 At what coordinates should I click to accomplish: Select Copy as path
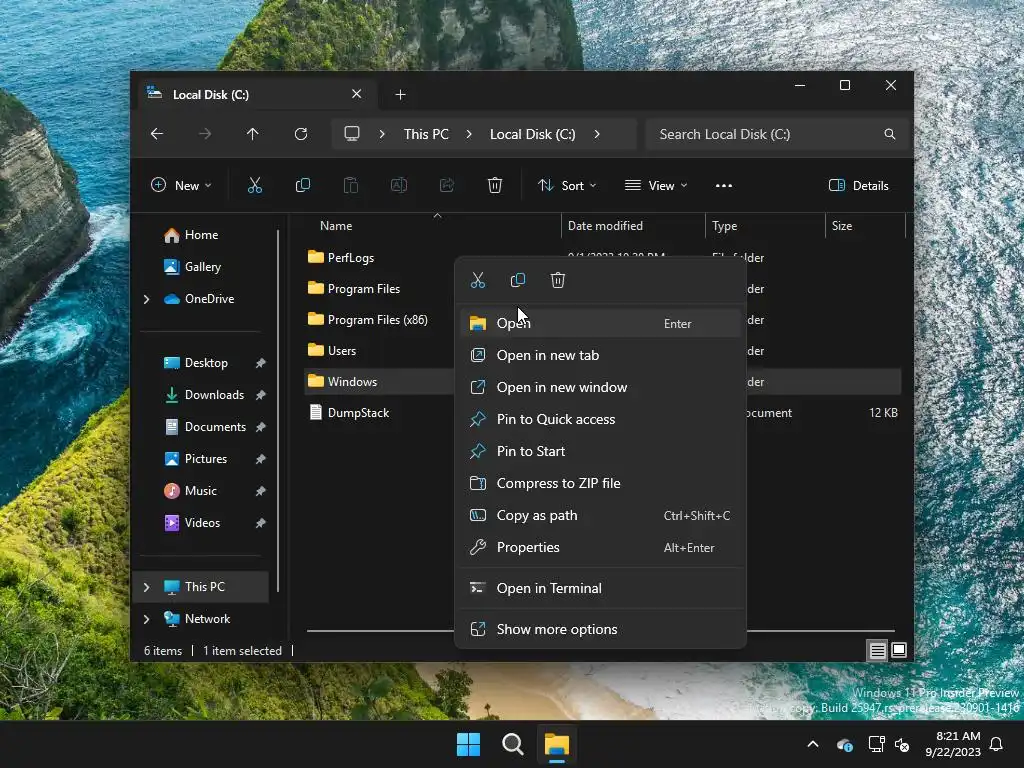600,515
